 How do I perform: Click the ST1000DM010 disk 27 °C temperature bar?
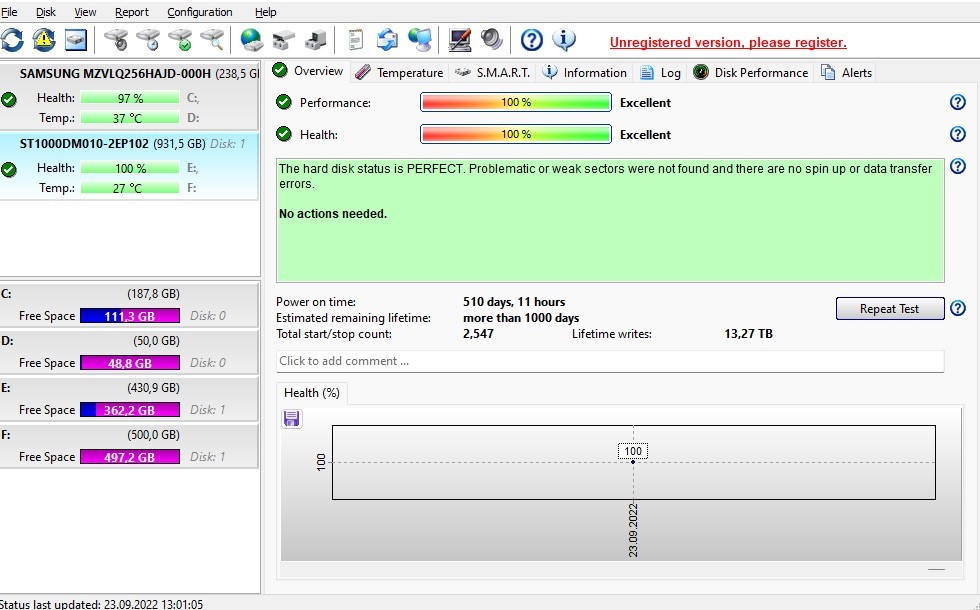coord(130,188)
